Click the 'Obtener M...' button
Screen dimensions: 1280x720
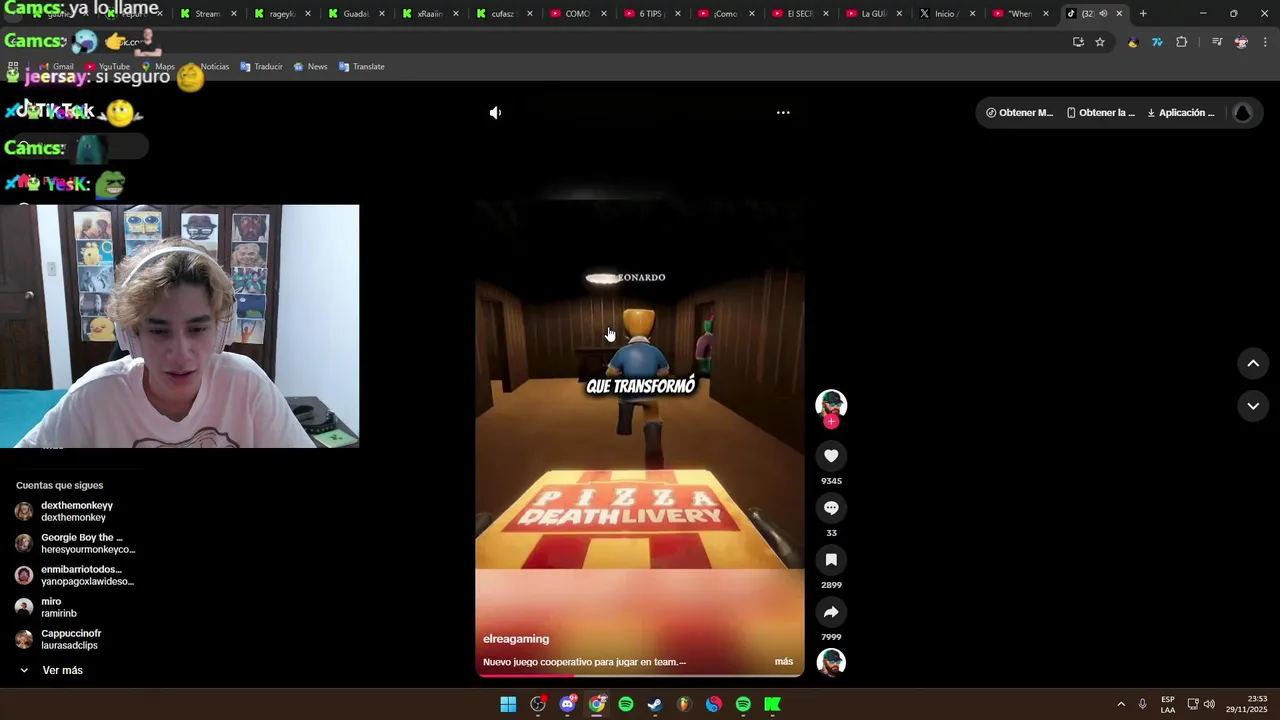click(1019, 113)
